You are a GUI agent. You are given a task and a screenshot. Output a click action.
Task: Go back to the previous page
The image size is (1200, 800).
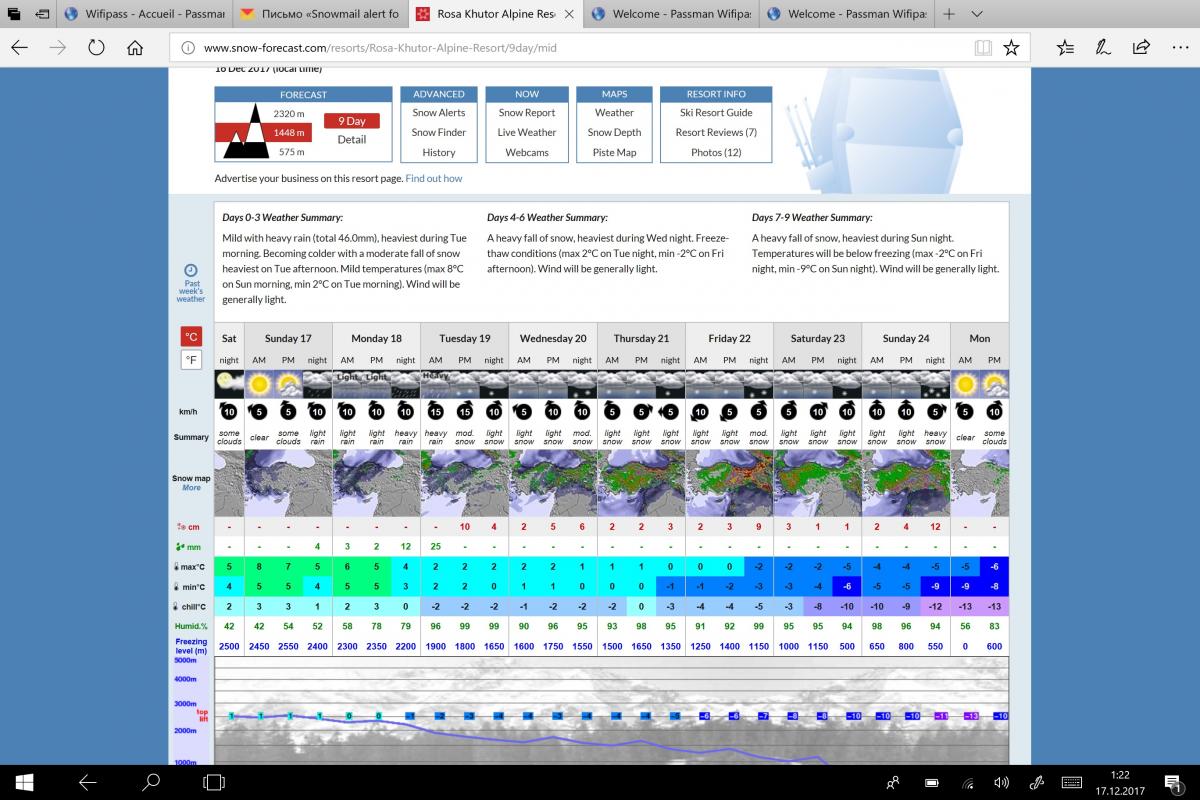pyautogui.click(x=20, y=47)
